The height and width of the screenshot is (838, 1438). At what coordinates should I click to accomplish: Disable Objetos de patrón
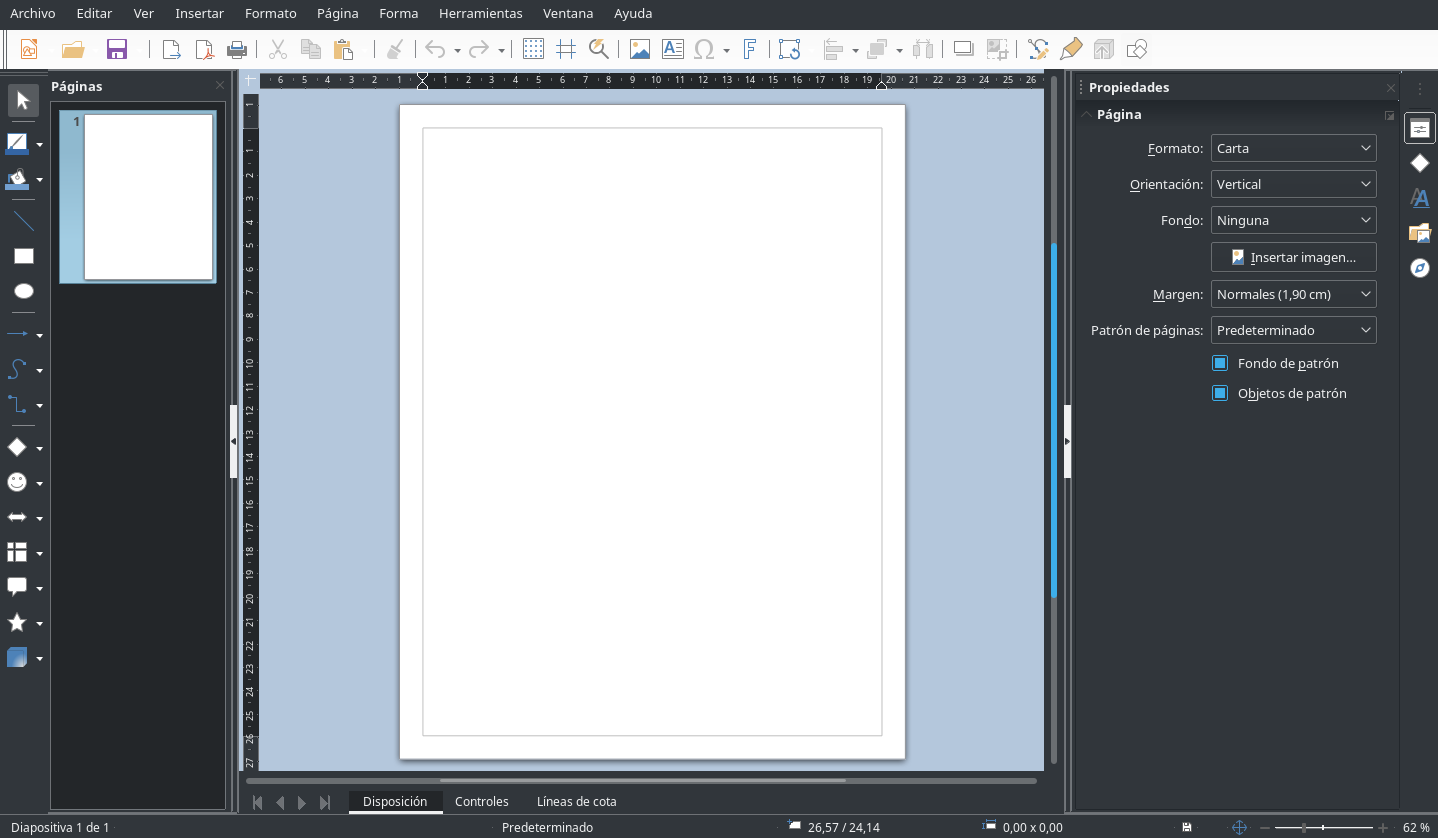pos(1219,393)
